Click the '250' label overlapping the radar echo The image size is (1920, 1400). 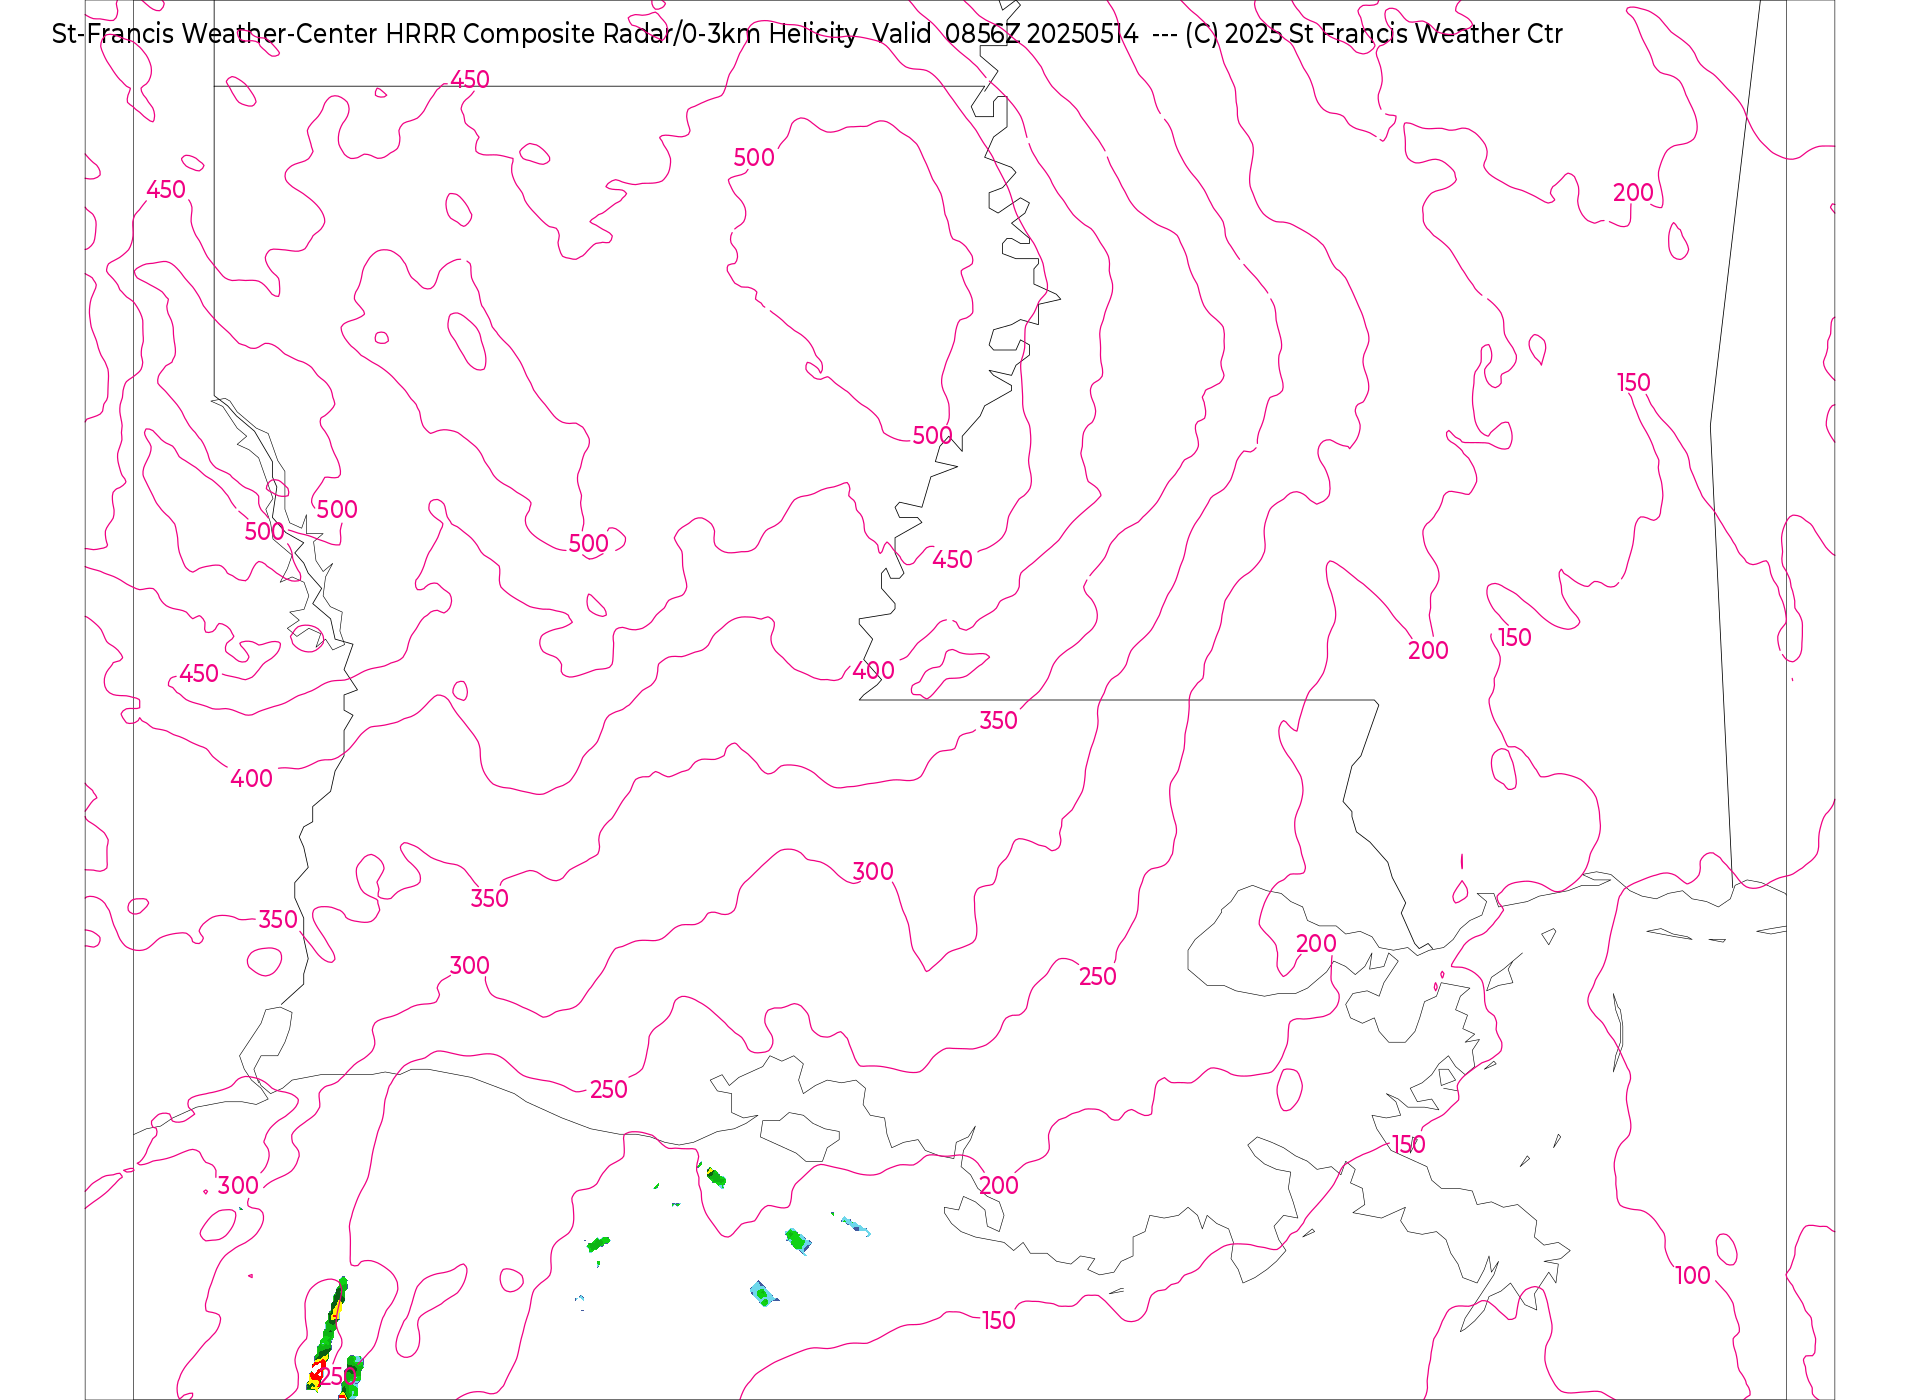(x=337, y=1376)
